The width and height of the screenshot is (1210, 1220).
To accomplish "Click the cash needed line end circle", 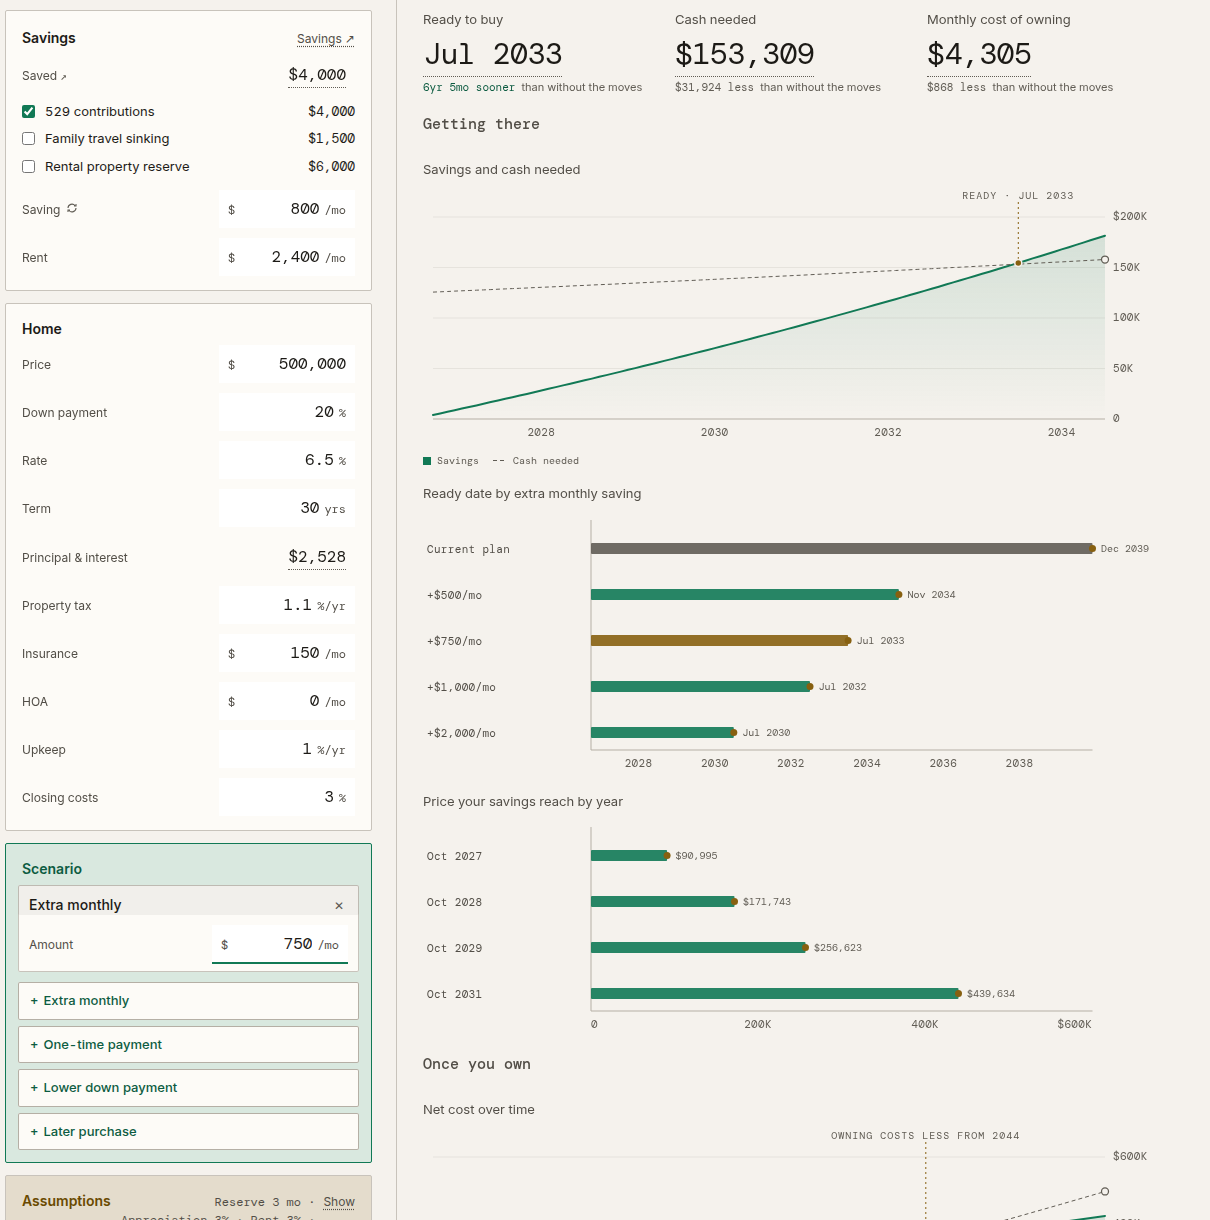I will pos(1105,260).
